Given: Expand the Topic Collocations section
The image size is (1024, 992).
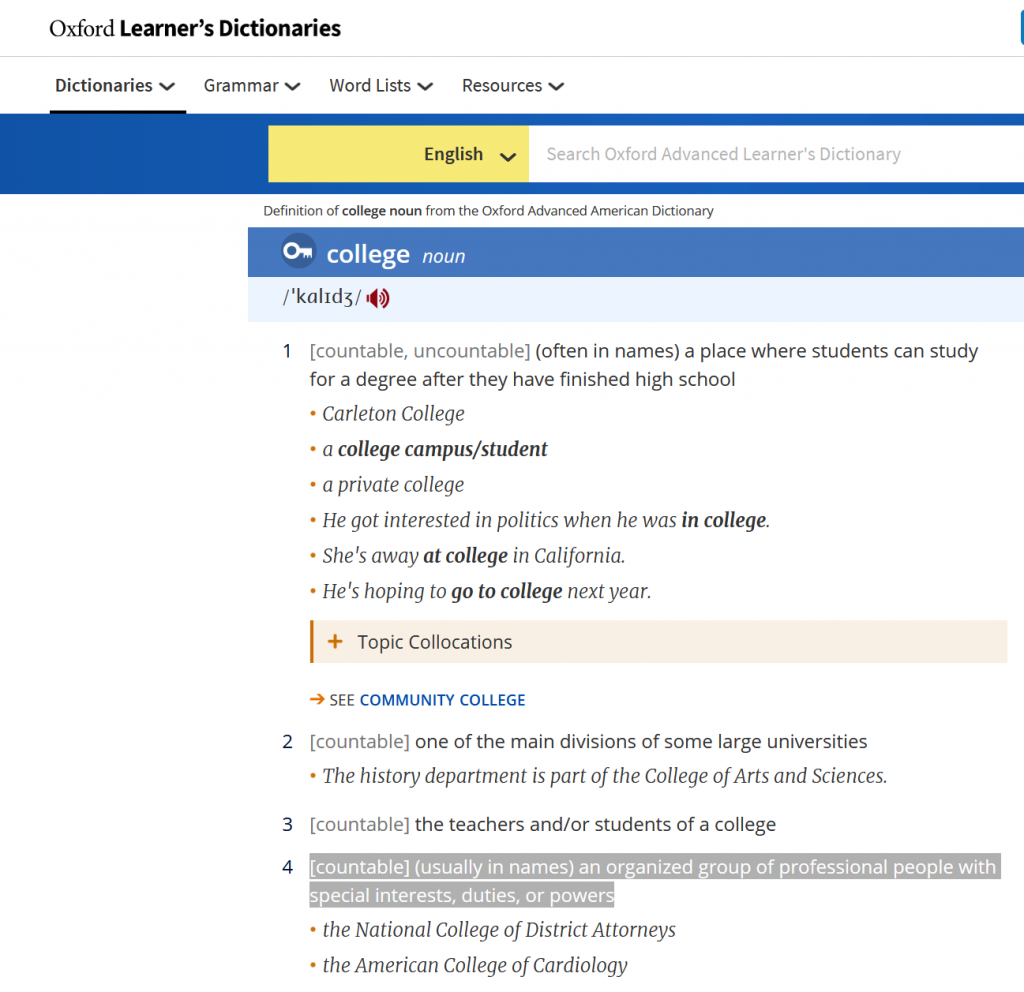Looking at the screenshot, I should 659,642.
